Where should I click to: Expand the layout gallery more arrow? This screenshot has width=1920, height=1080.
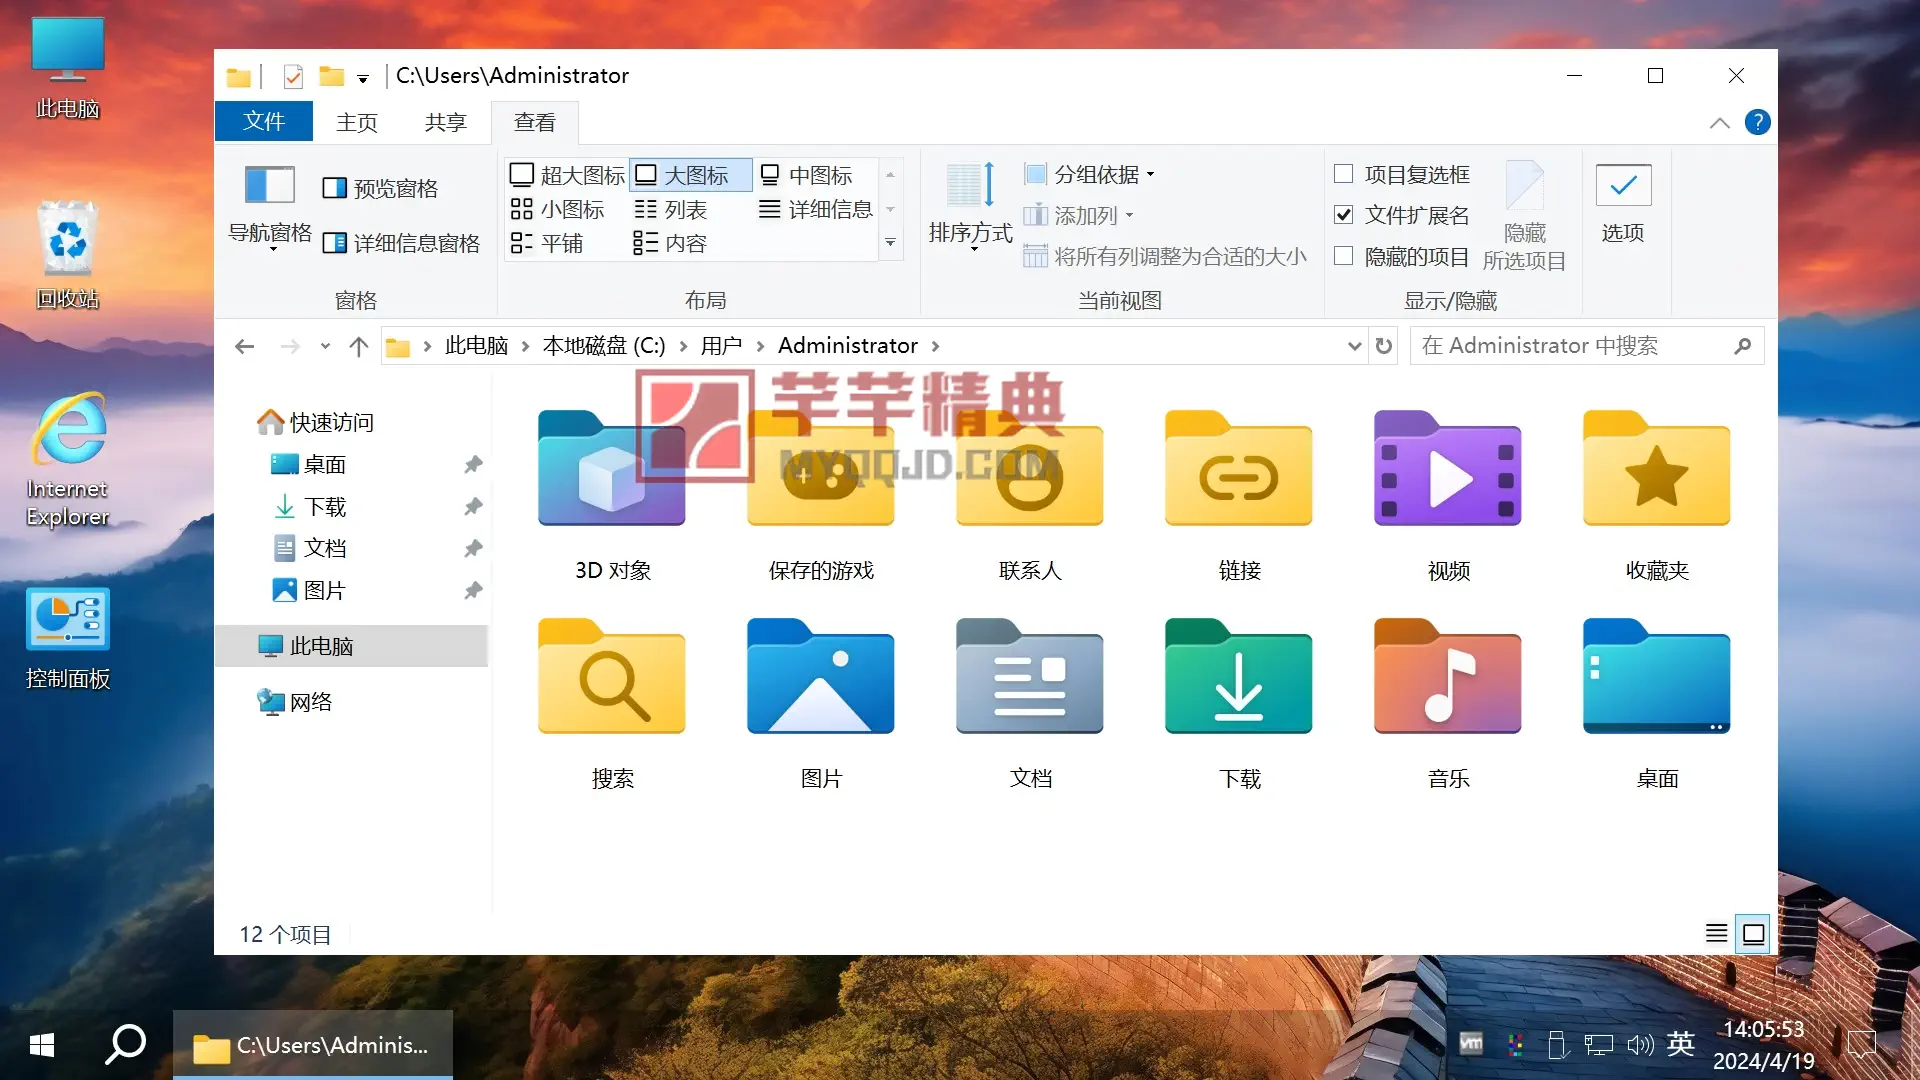(890, 243)
